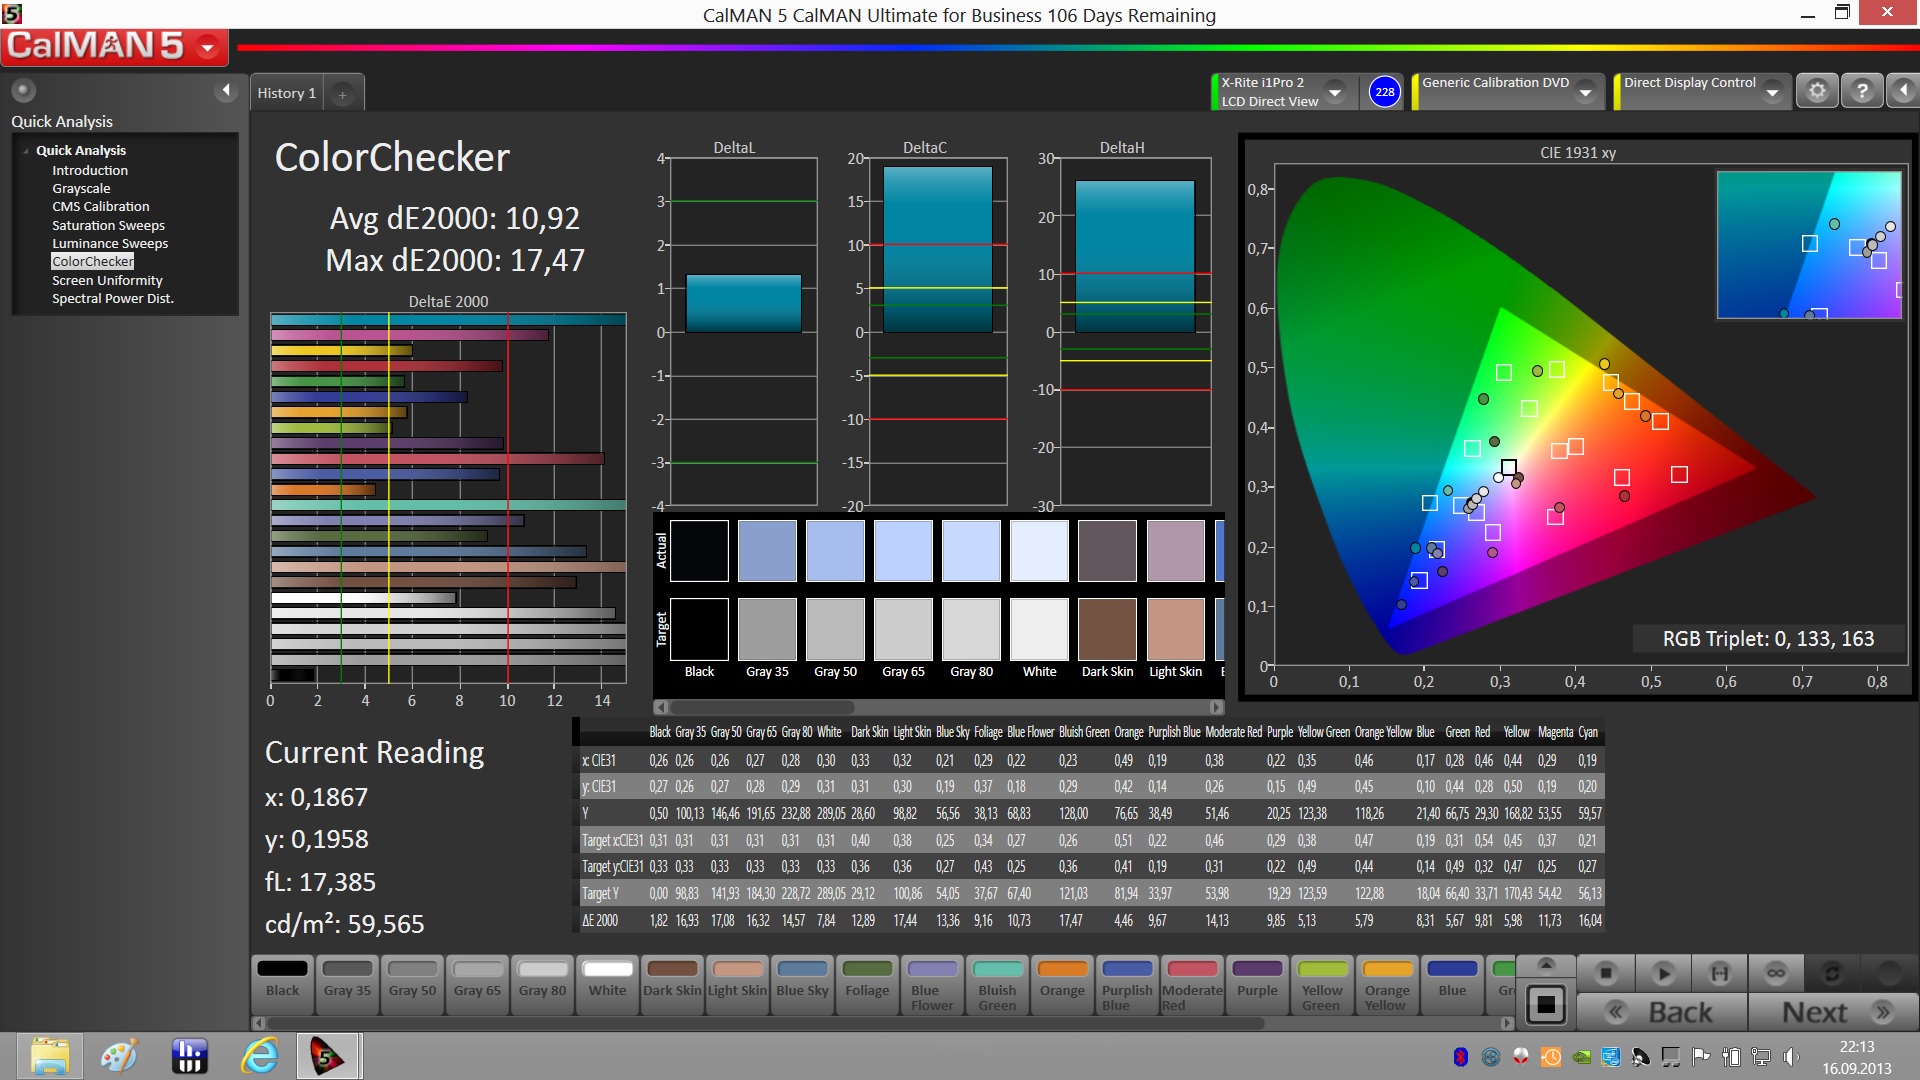Screen dimensions: 1920x1080
Task: Click the stop measurement button
Action: 1606,972
